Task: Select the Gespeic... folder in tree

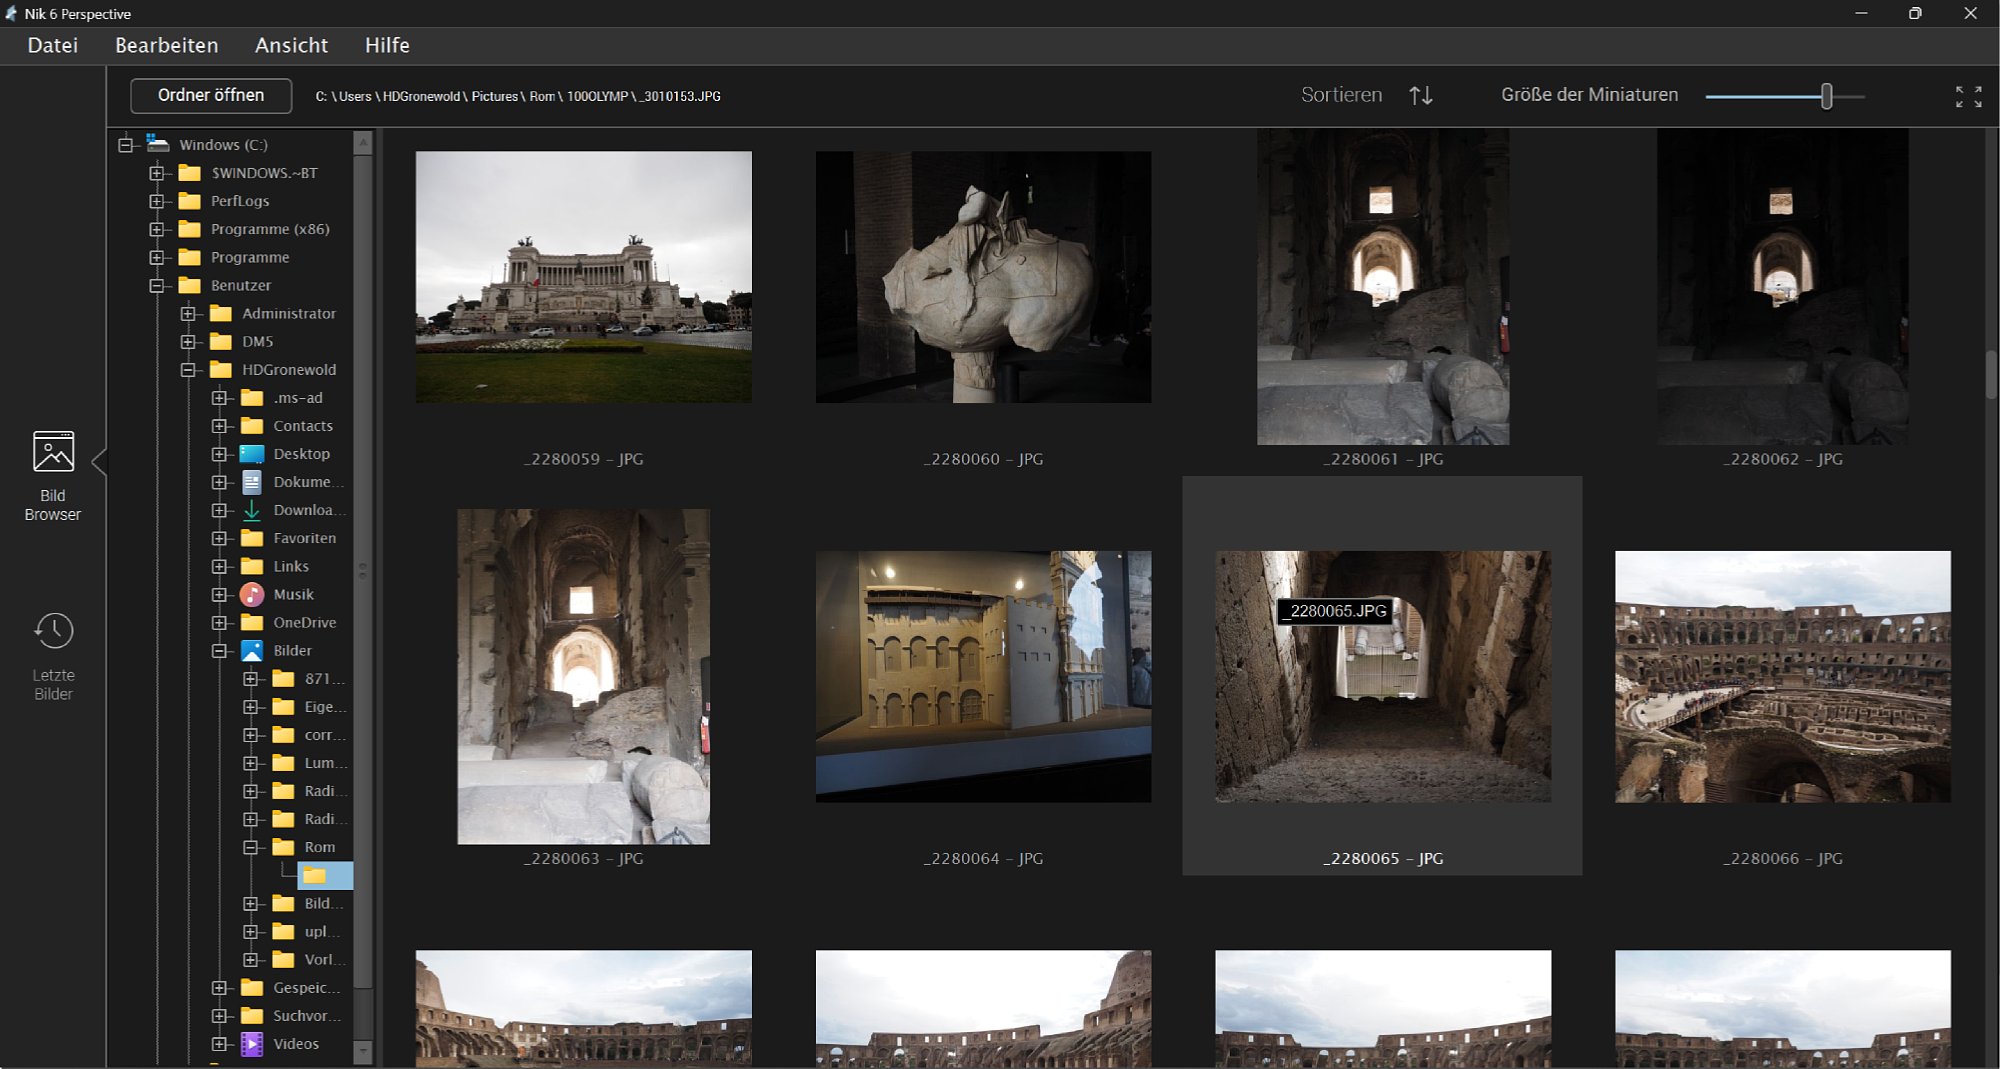Action: [x=307, y=988]
